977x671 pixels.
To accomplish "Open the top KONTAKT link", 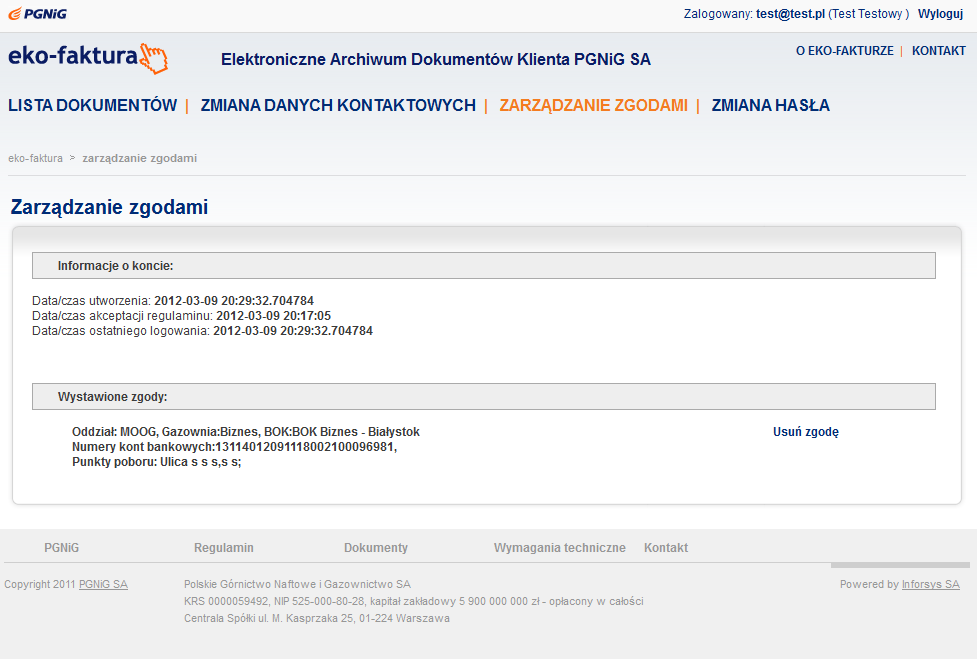I will [938, 51].
